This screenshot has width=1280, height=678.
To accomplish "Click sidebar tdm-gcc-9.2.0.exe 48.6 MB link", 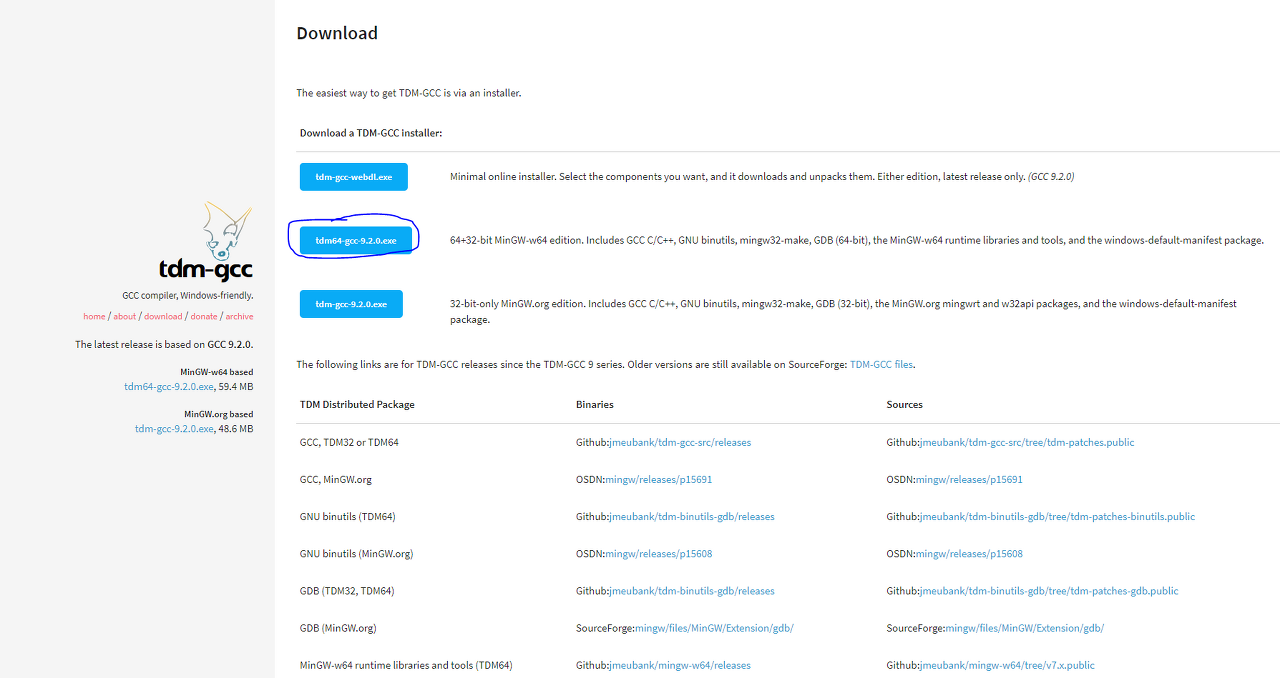I will tap(174, 428).
